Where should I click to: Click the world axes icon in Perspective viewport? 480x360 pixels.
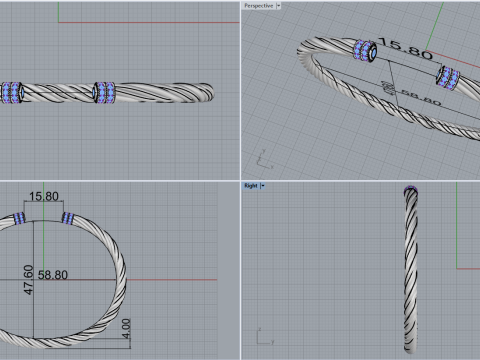click(x=265, y=159)
